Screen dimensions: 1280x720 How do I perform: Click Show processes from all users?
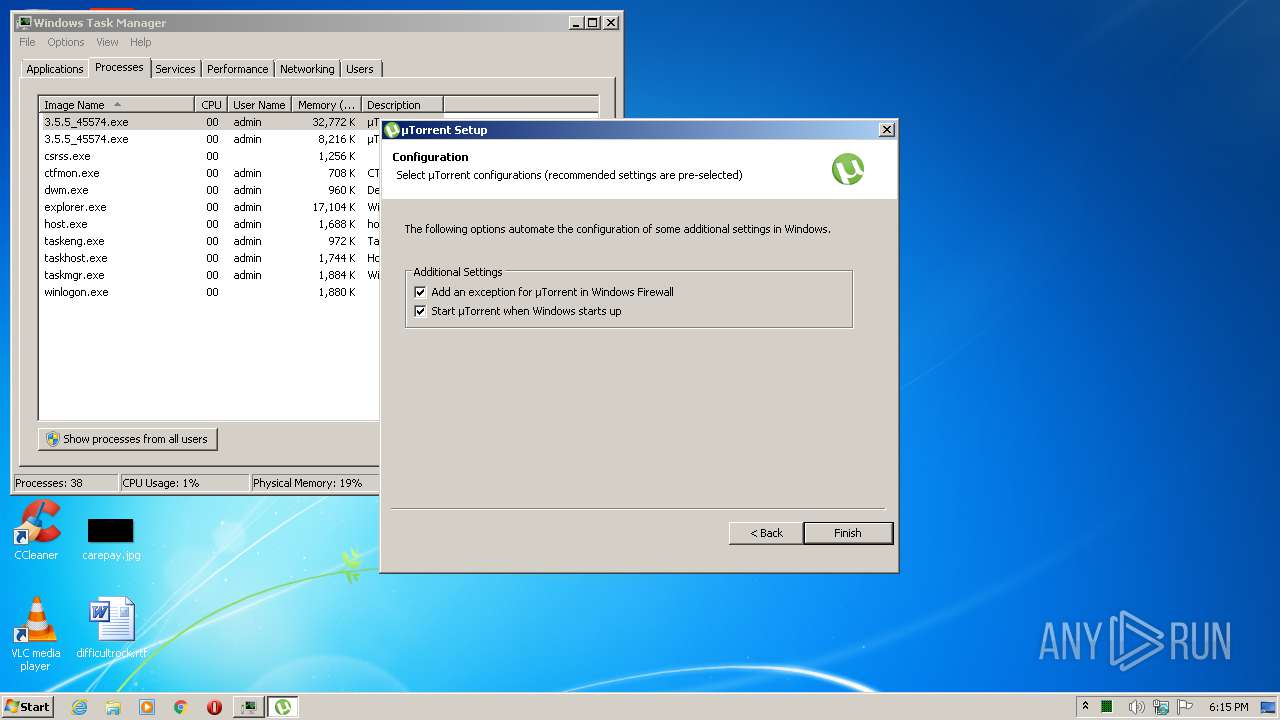pyautogui.click(x=128, y=439)
